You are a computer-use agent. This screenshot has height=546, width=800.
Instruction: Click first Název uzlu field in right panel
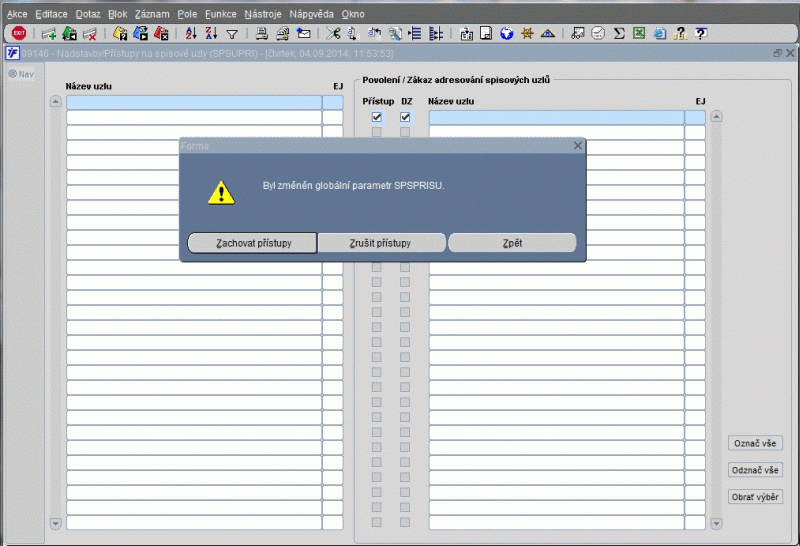tap(556, 117)
